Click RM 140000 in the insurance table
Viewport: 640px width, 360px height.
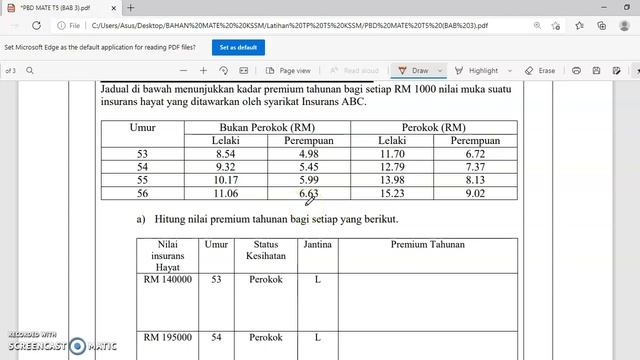tap(168, 279)
